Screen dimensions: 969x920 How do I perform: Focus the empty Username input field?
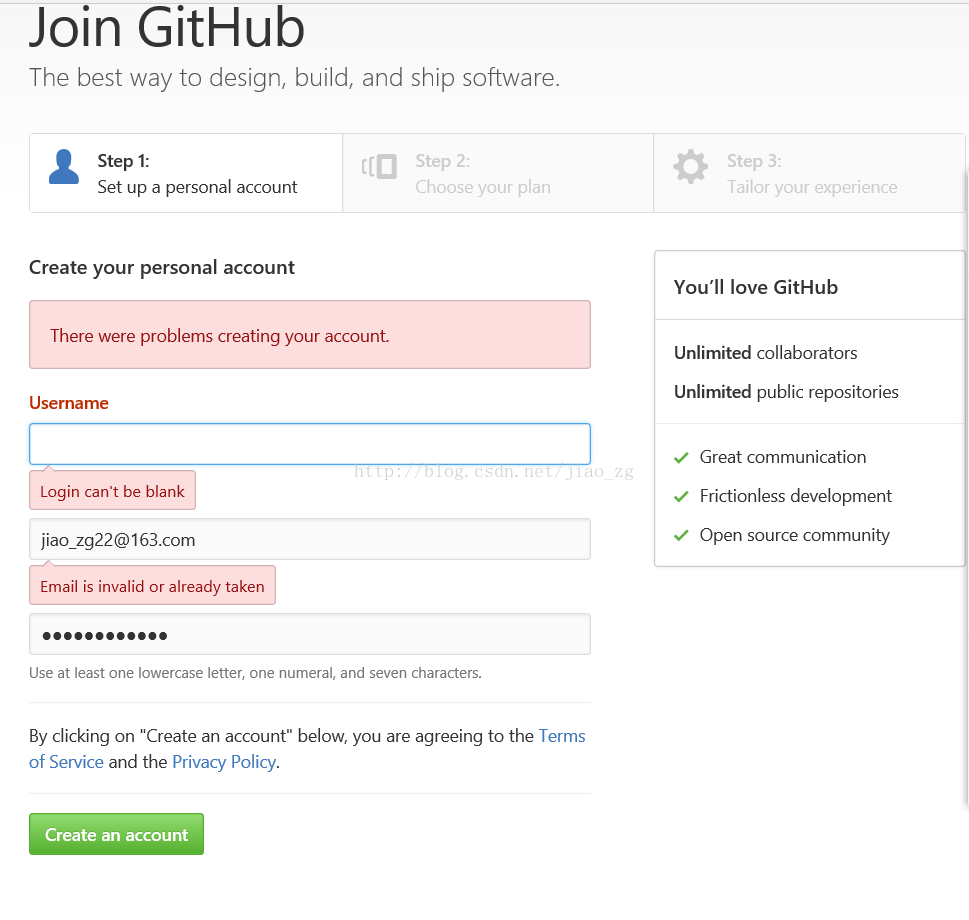pos(310,444)
